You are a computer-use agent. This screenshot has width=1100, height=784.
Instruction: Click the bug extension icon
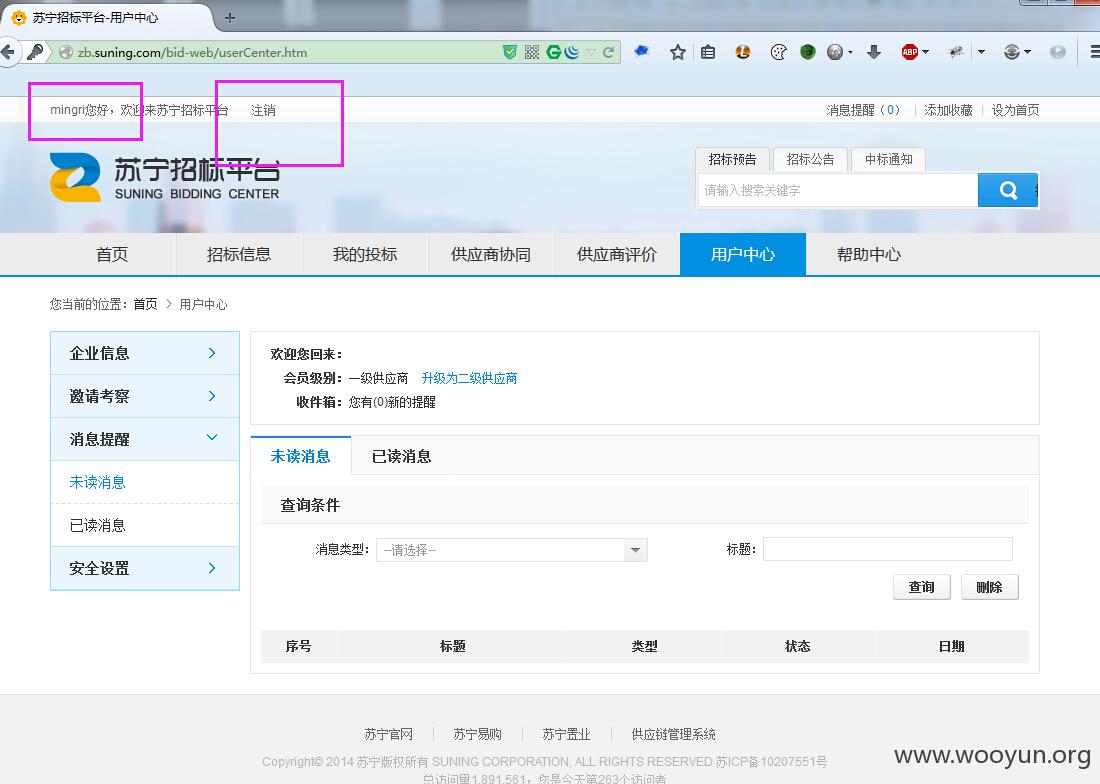(x=955, y=52)
